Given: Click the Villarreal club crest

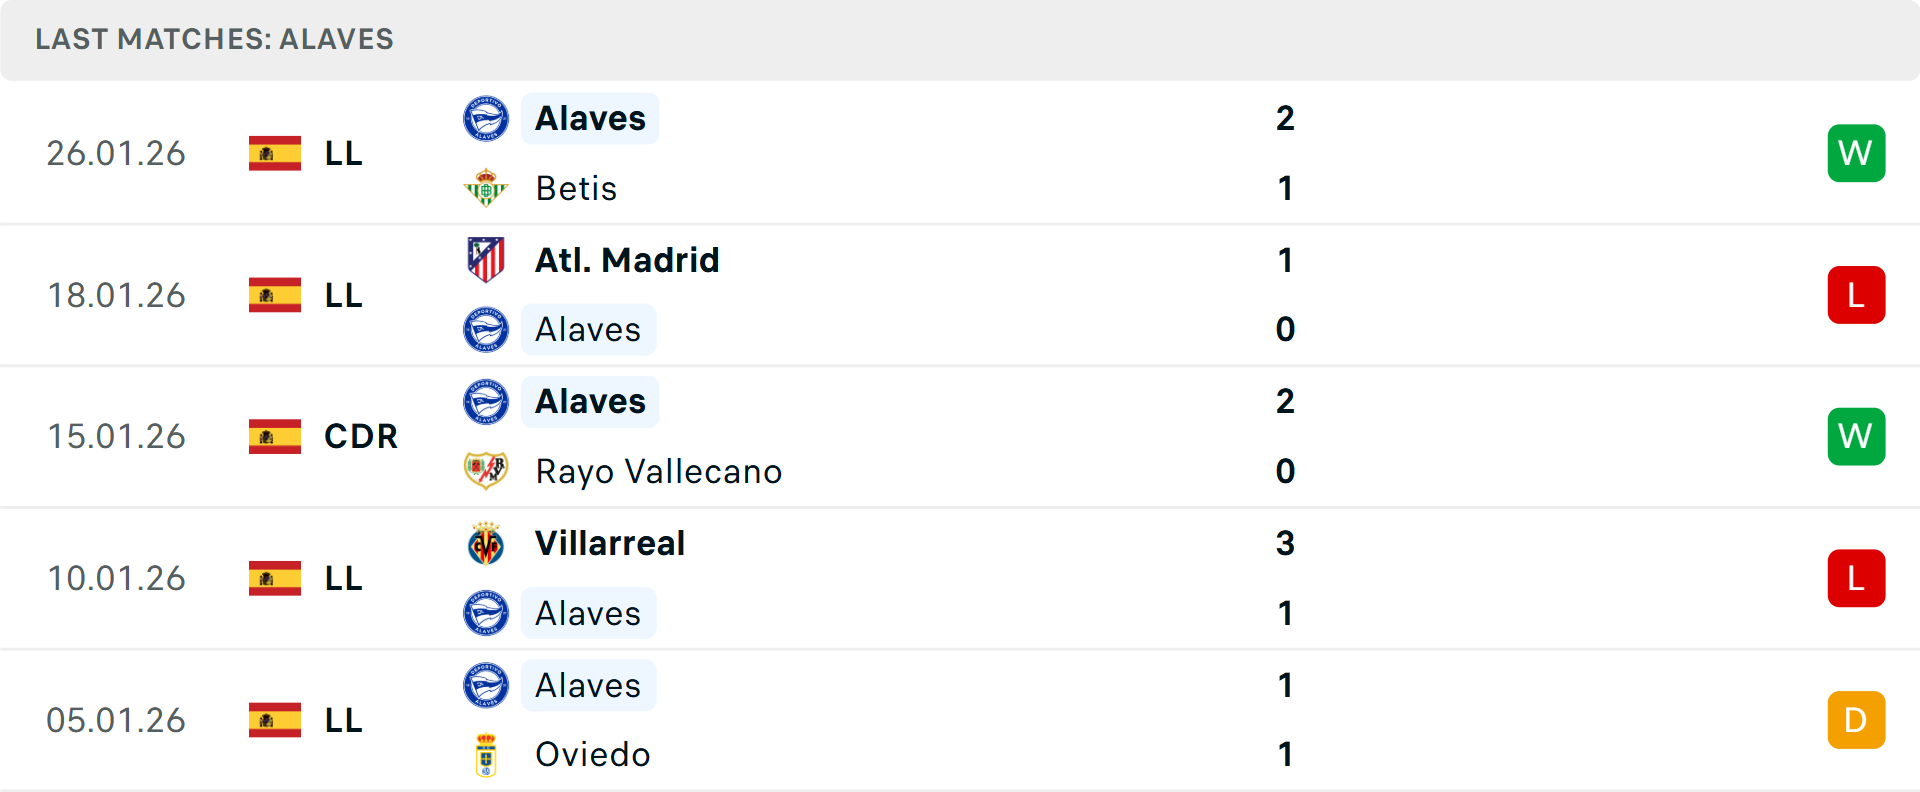Looking at the screenshot, I should [486, 543].
